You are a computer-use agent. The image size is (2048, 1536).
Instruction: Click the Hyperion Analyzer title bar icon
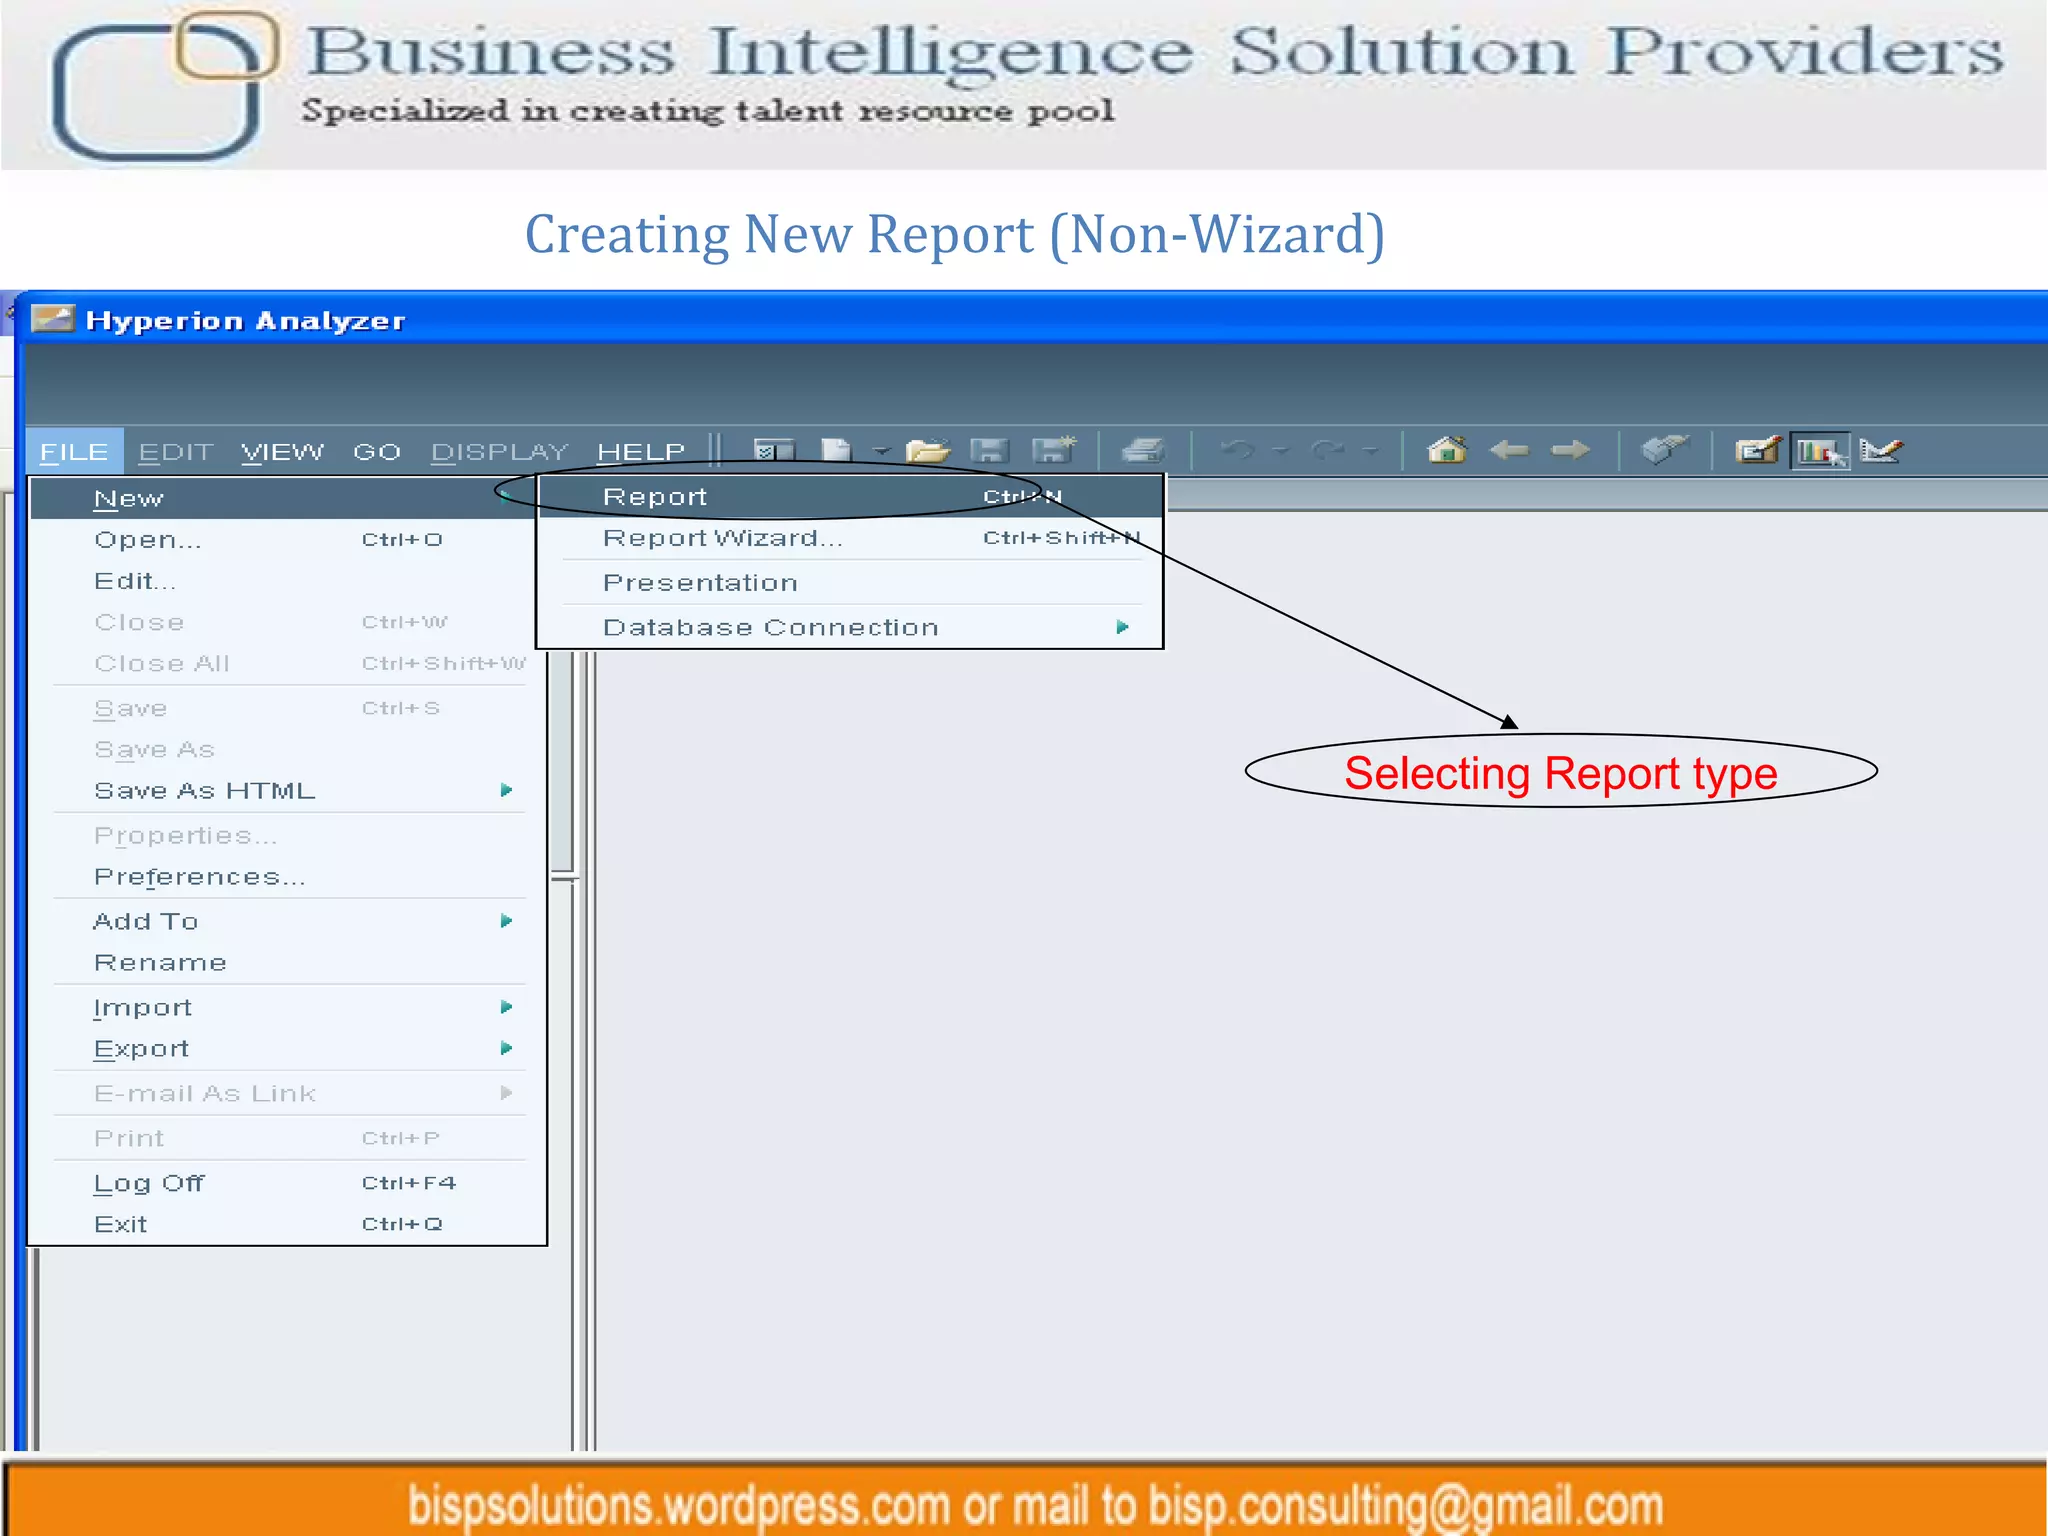click(53, 319)
